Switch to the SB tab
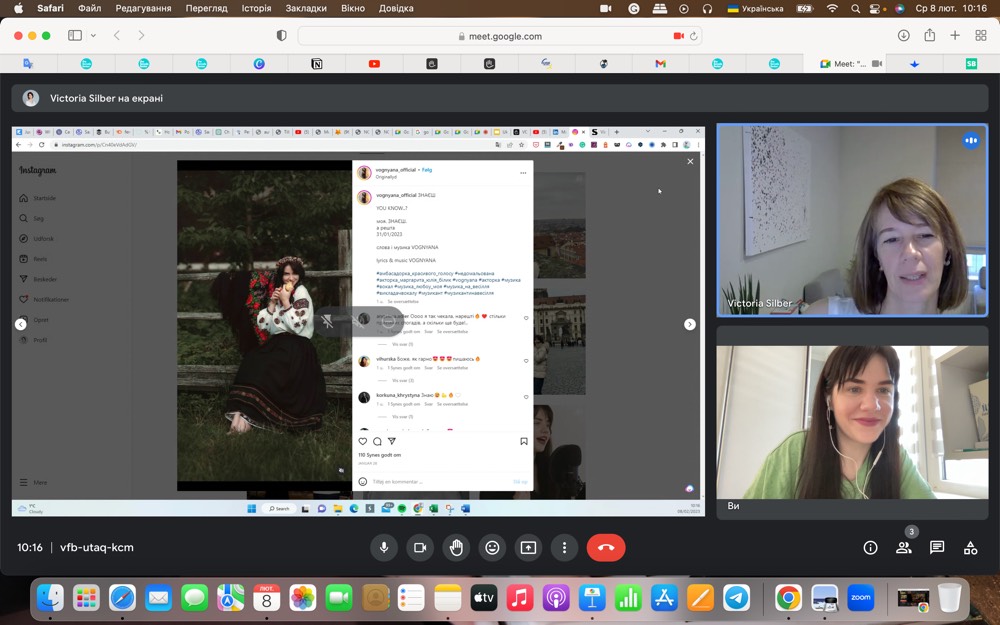Viewport: 1000px width, 625px height. click(971, 64)
